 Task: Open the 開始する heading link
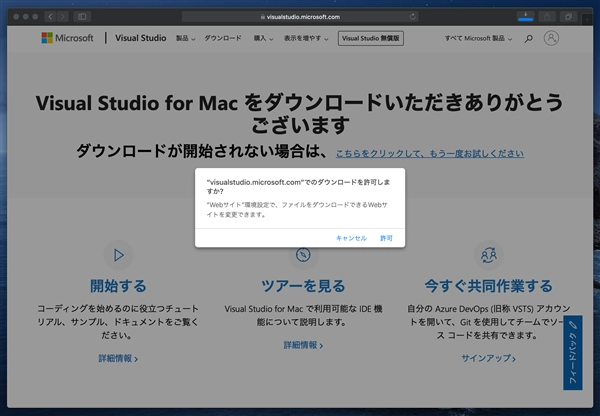point(118,286)
